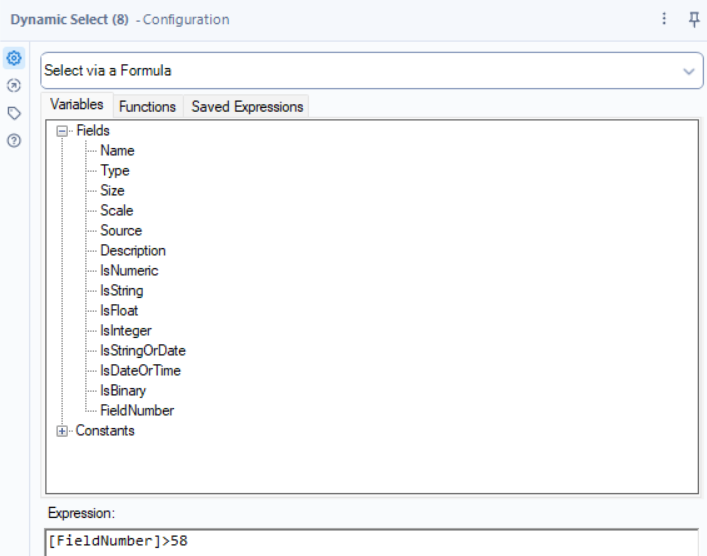The width and height of the screenshot is (707, 556).
Task: Click into the Expression formula box
Action: [x=372, y=542]
